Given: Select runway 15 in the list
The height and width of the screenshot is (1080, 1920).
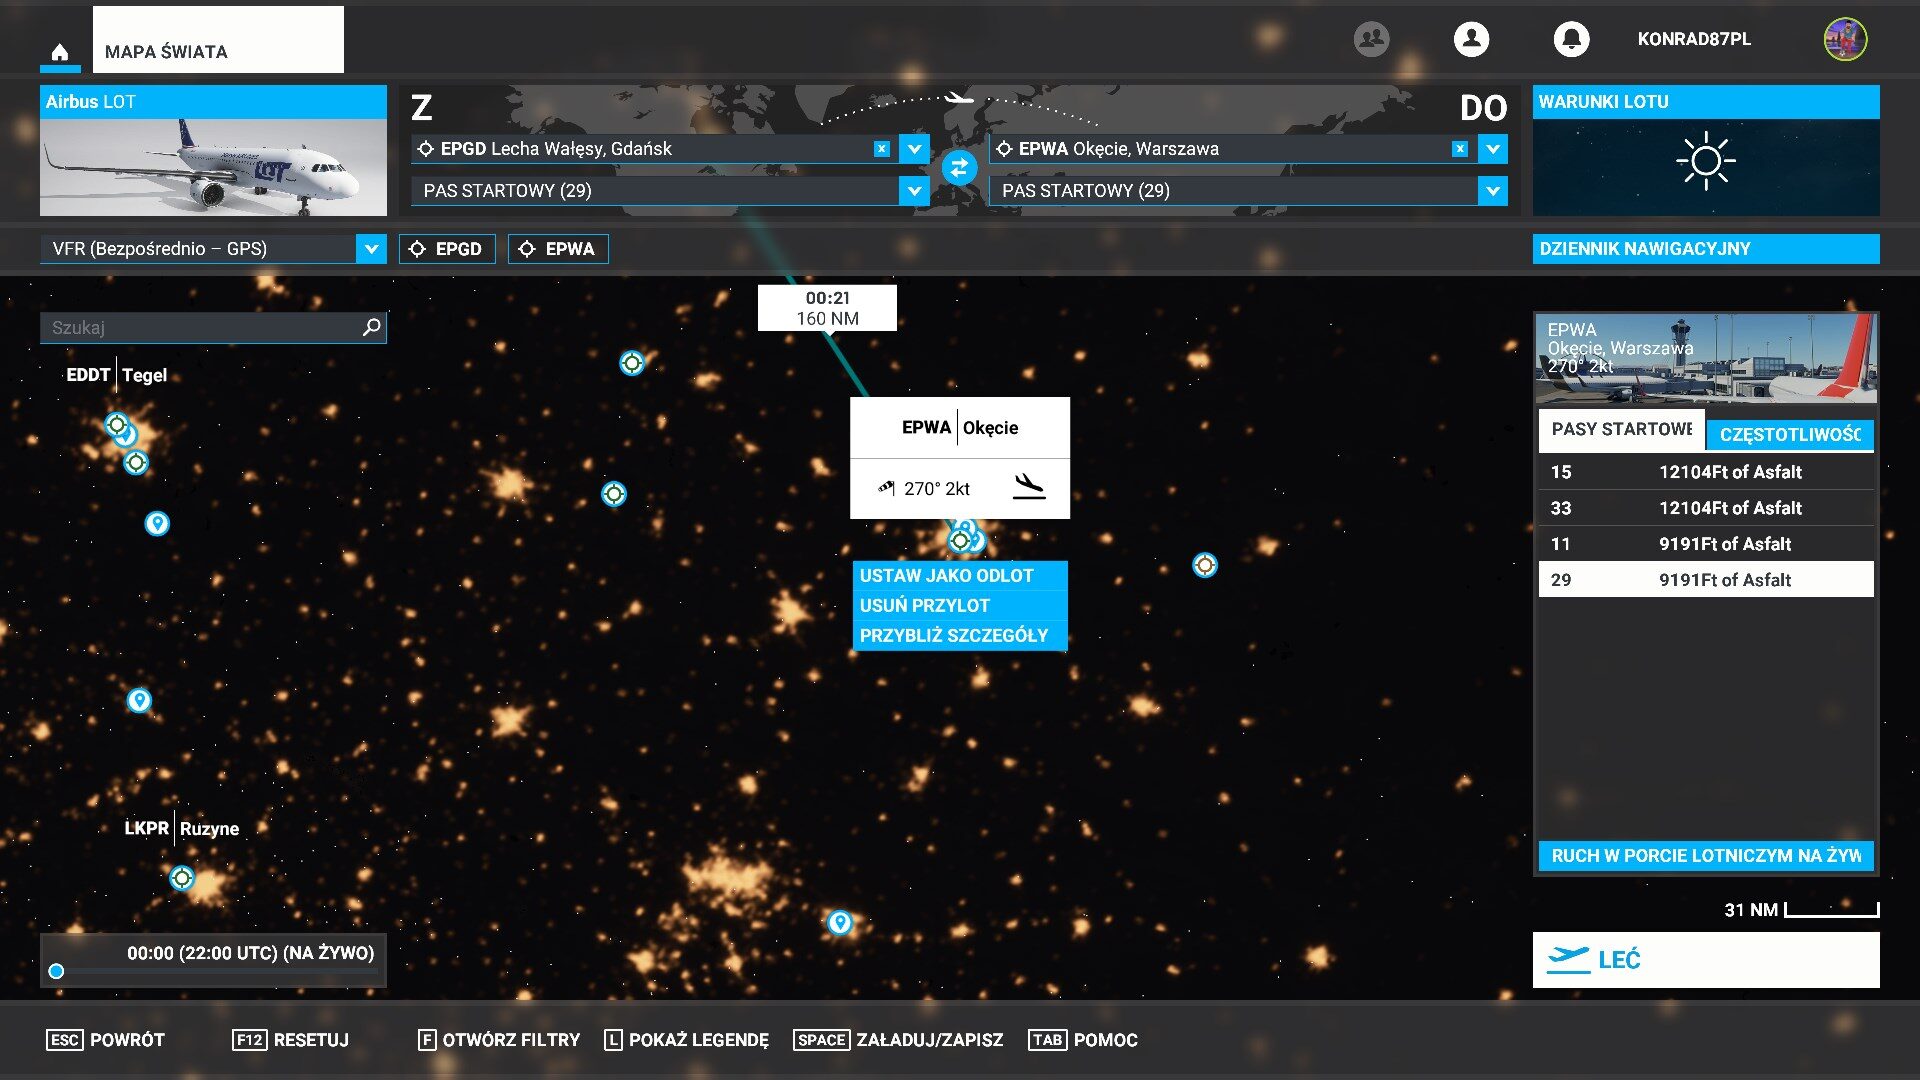Looking at the screenshot, I should pos(1705,472).
